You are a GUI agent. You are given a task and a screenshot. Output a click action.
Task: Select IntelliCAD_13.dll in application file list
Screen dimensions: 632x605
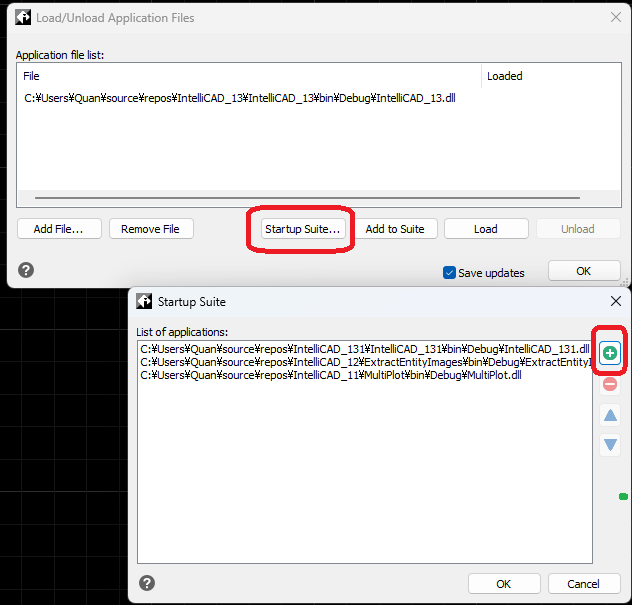coord(240,98)
